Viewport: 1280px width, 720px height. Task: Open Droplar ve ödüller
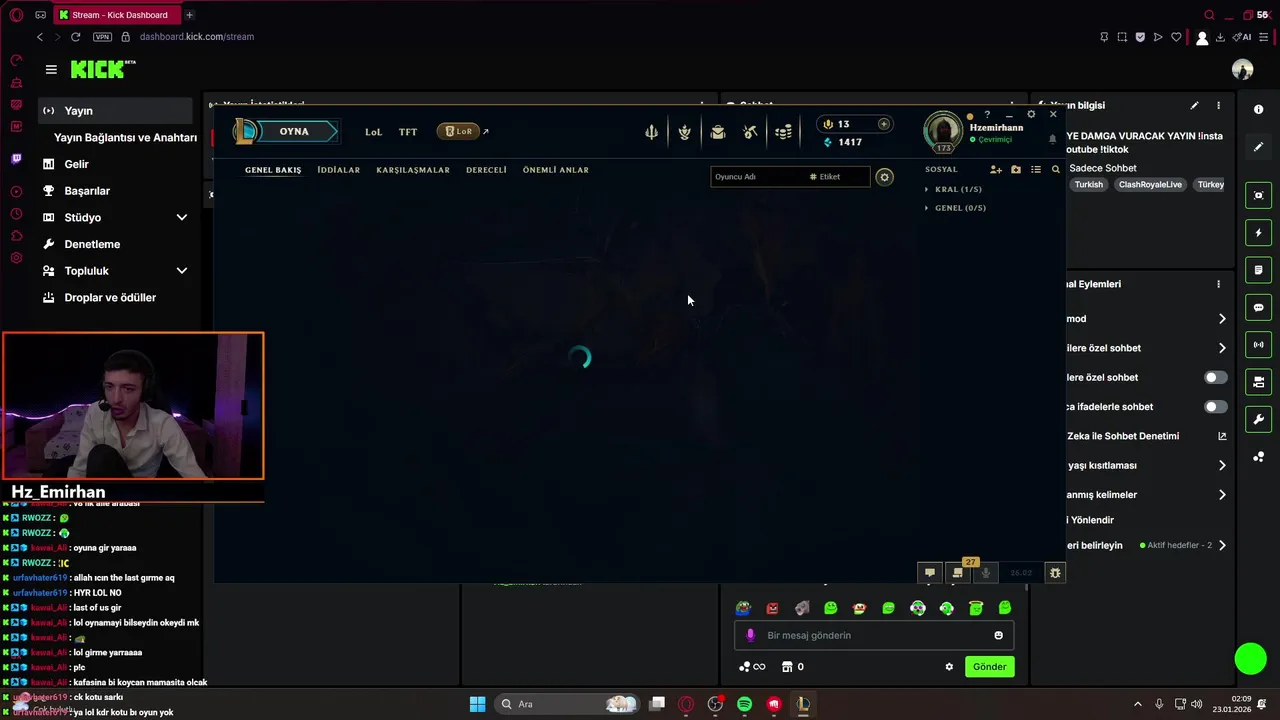110,297
